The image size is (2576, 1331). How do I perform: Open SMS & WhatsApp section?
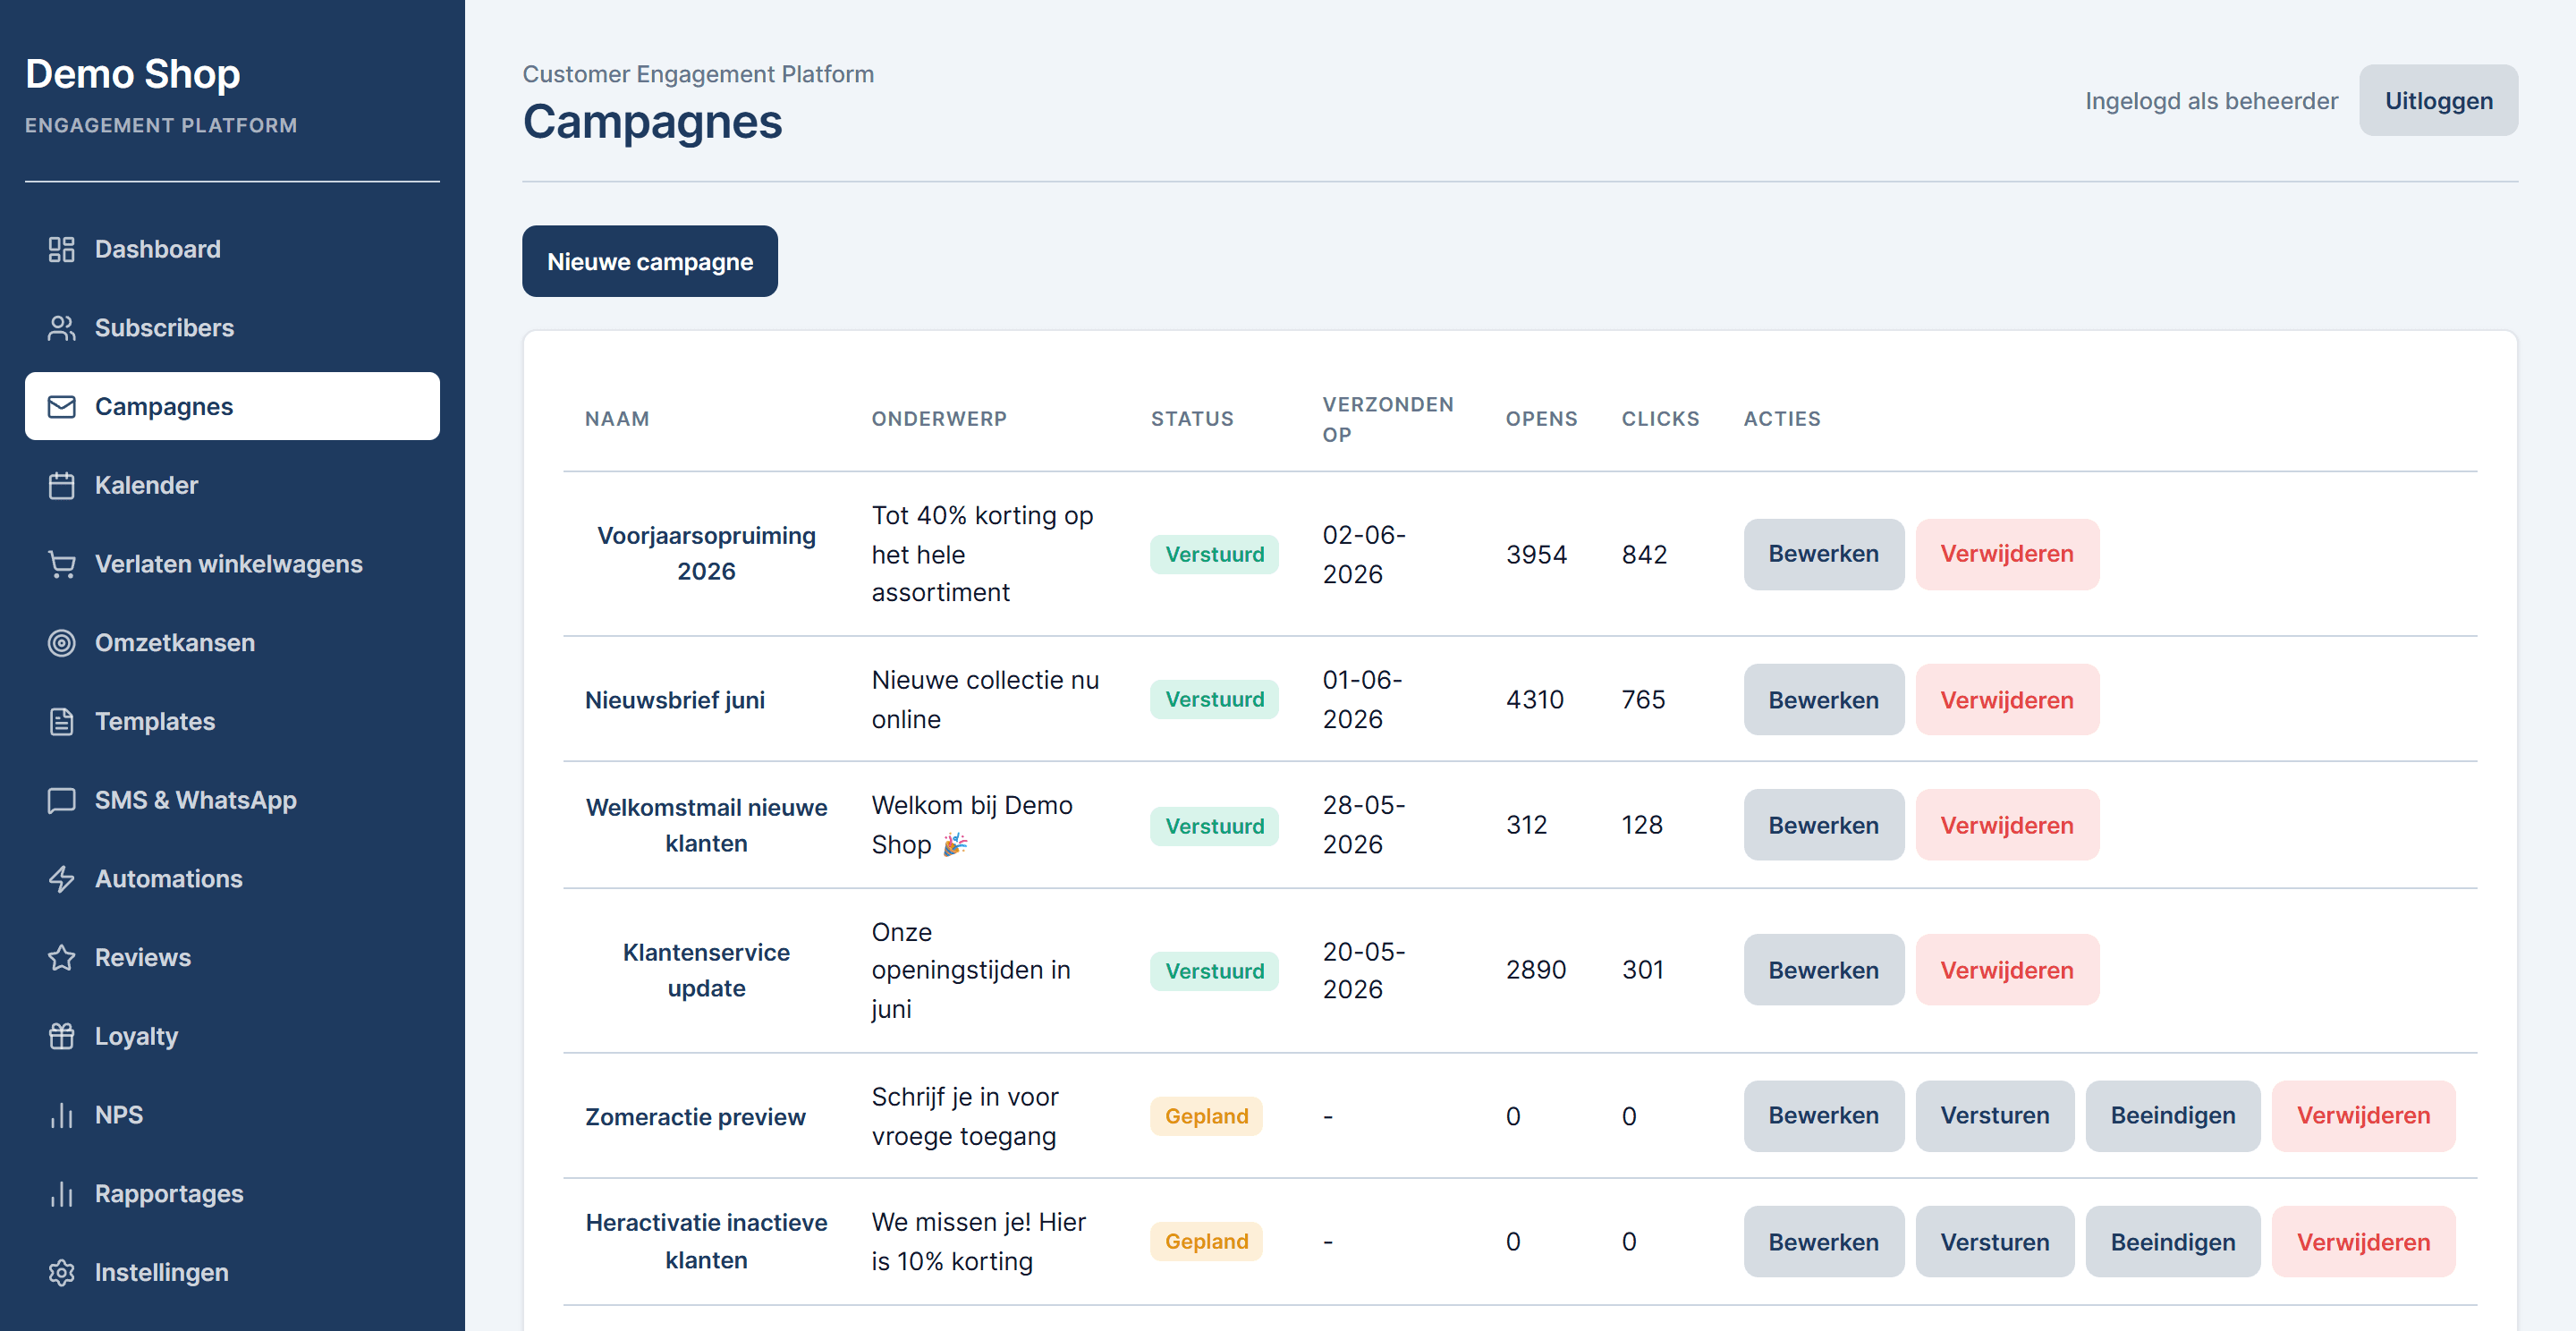(232, 800)
